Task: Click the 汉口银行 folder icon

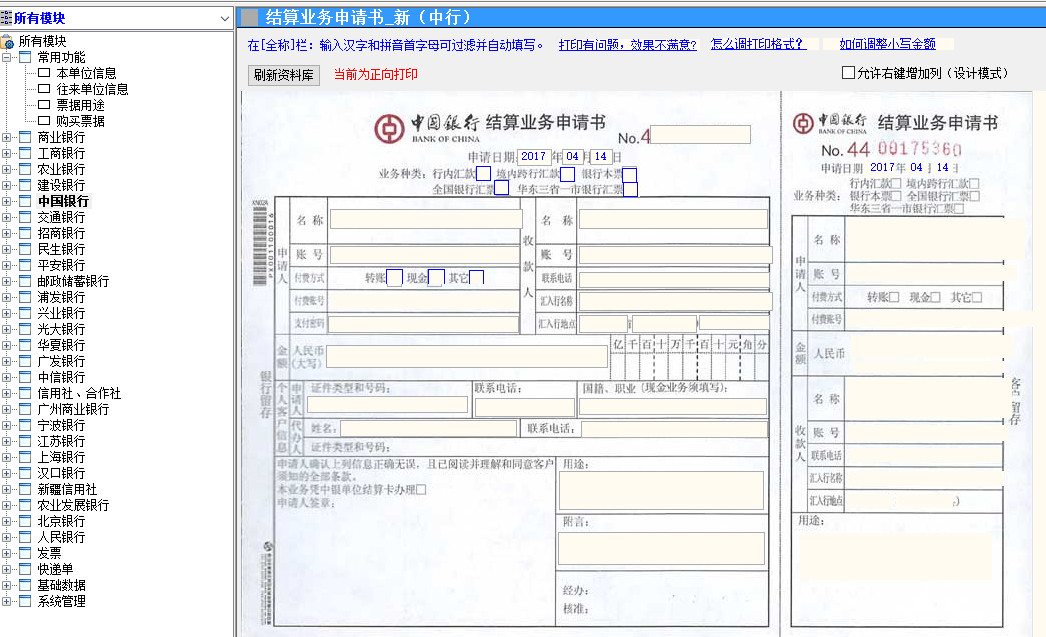Action: coord(25,474)
